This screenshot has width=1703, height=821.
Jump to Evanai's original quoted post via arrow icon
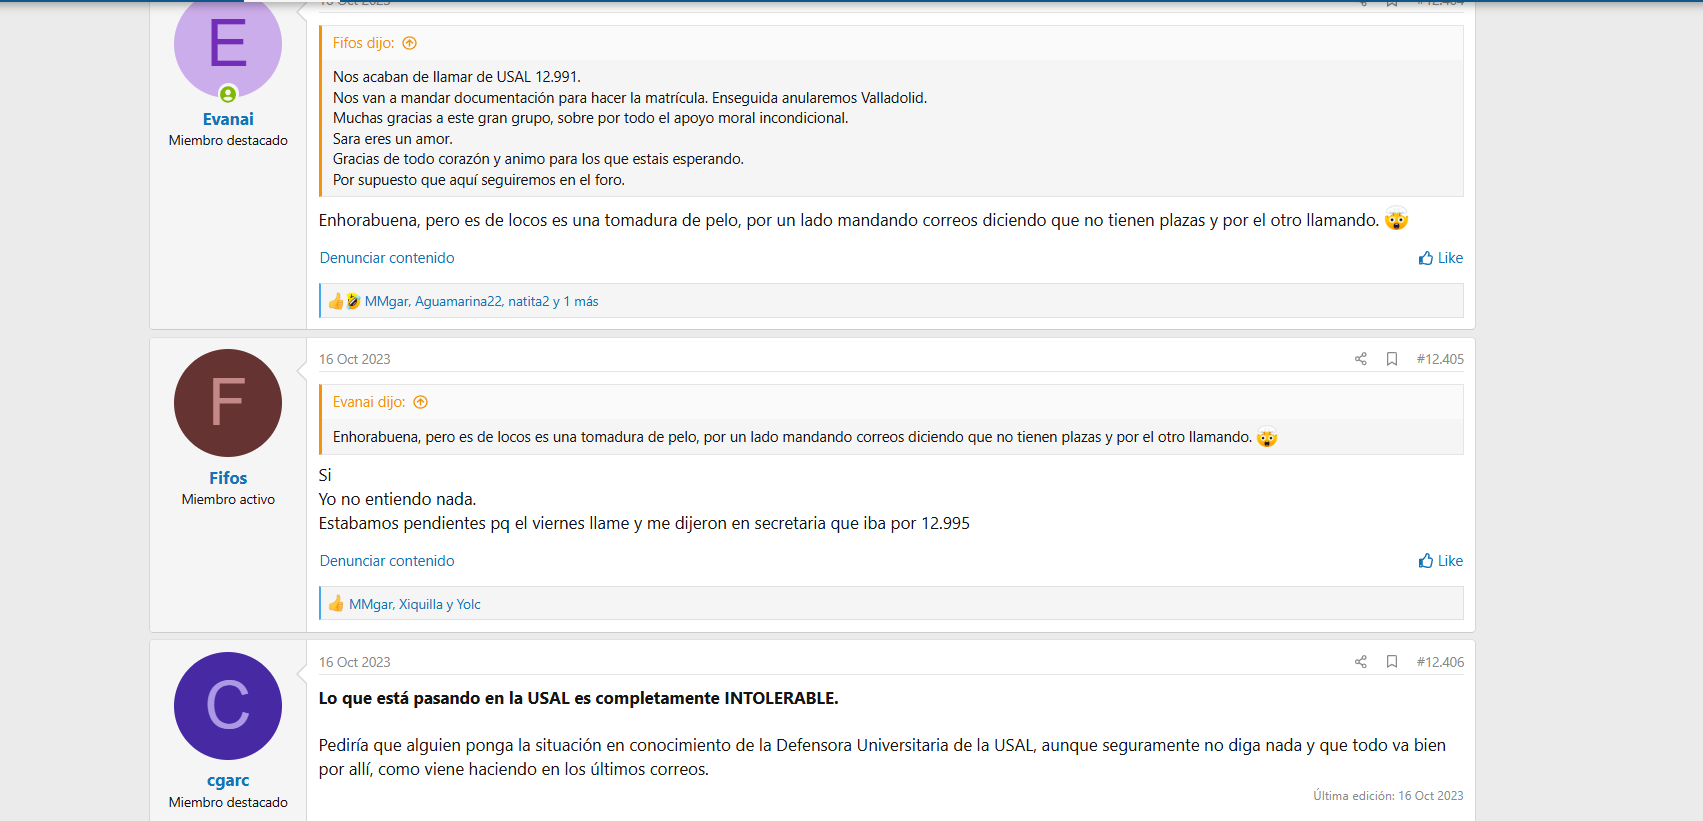point(421,402)
